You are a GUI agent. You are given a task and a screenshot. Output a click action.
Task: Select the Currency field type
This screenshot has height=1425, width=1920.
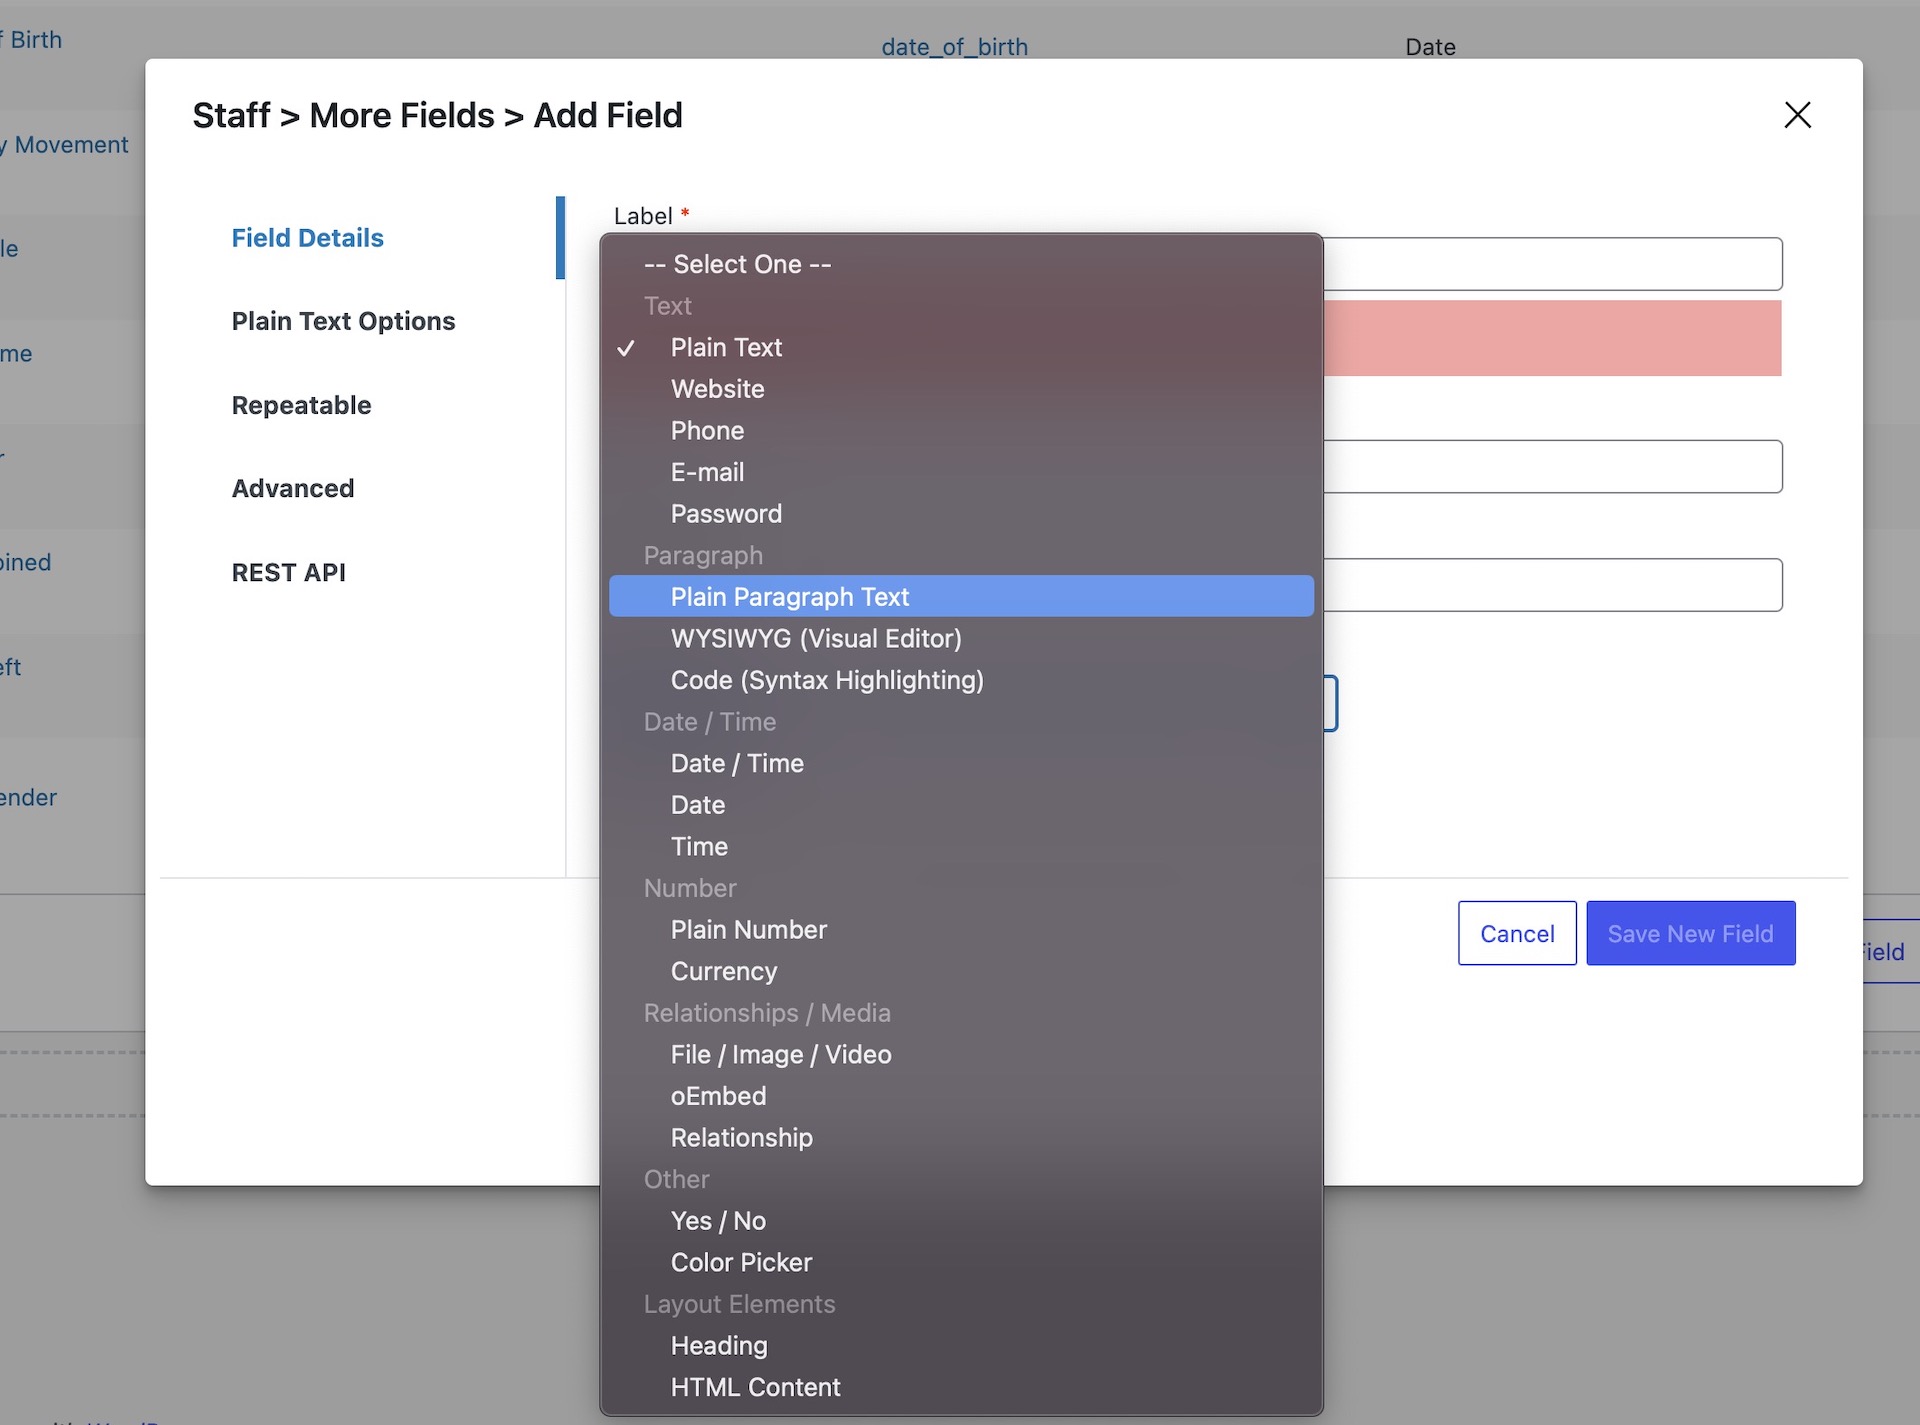[x=723, y=971]
